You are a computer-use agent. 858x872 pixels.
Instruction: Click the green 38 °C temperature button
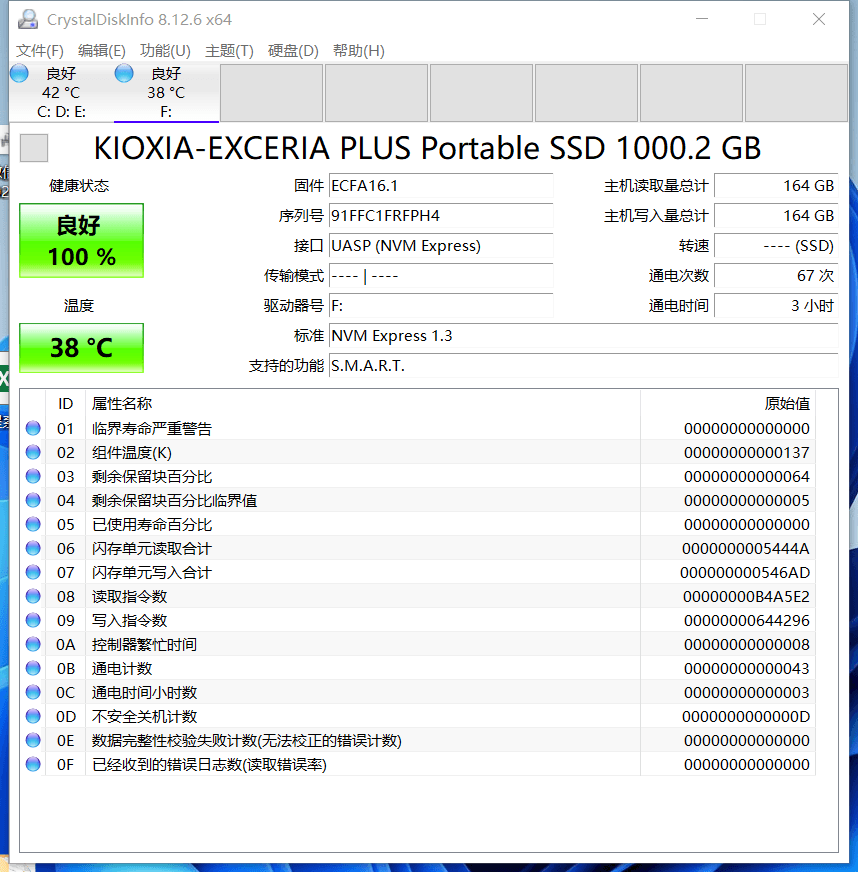pos(82,348)
